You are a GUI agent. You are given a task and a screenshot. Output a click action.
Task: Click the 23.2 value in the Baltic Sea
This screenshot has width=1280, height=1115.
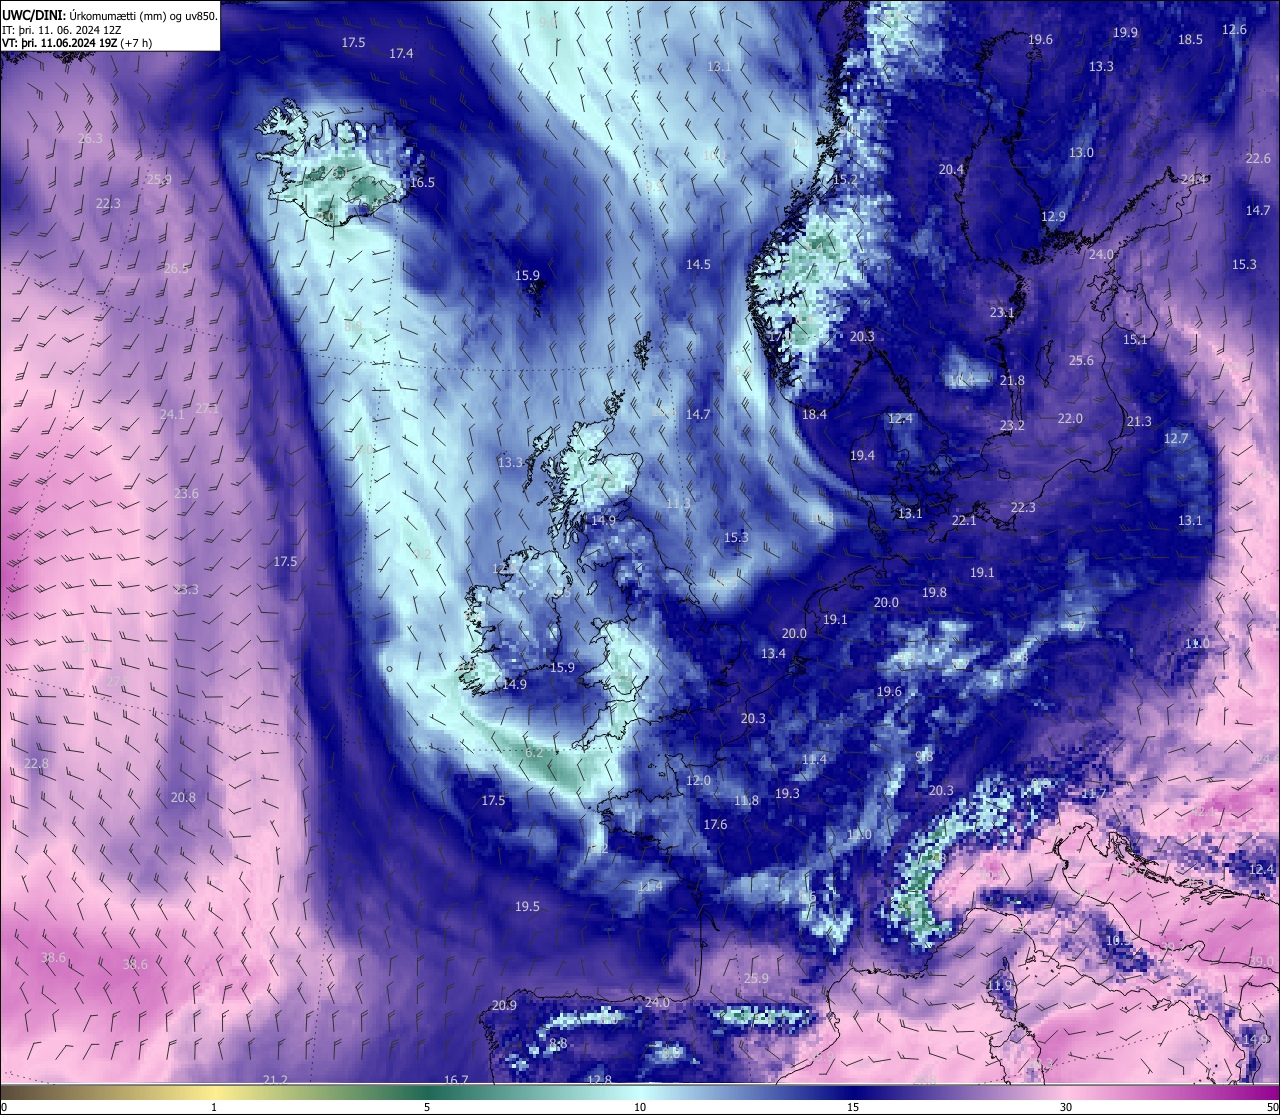pos(1012,426)
